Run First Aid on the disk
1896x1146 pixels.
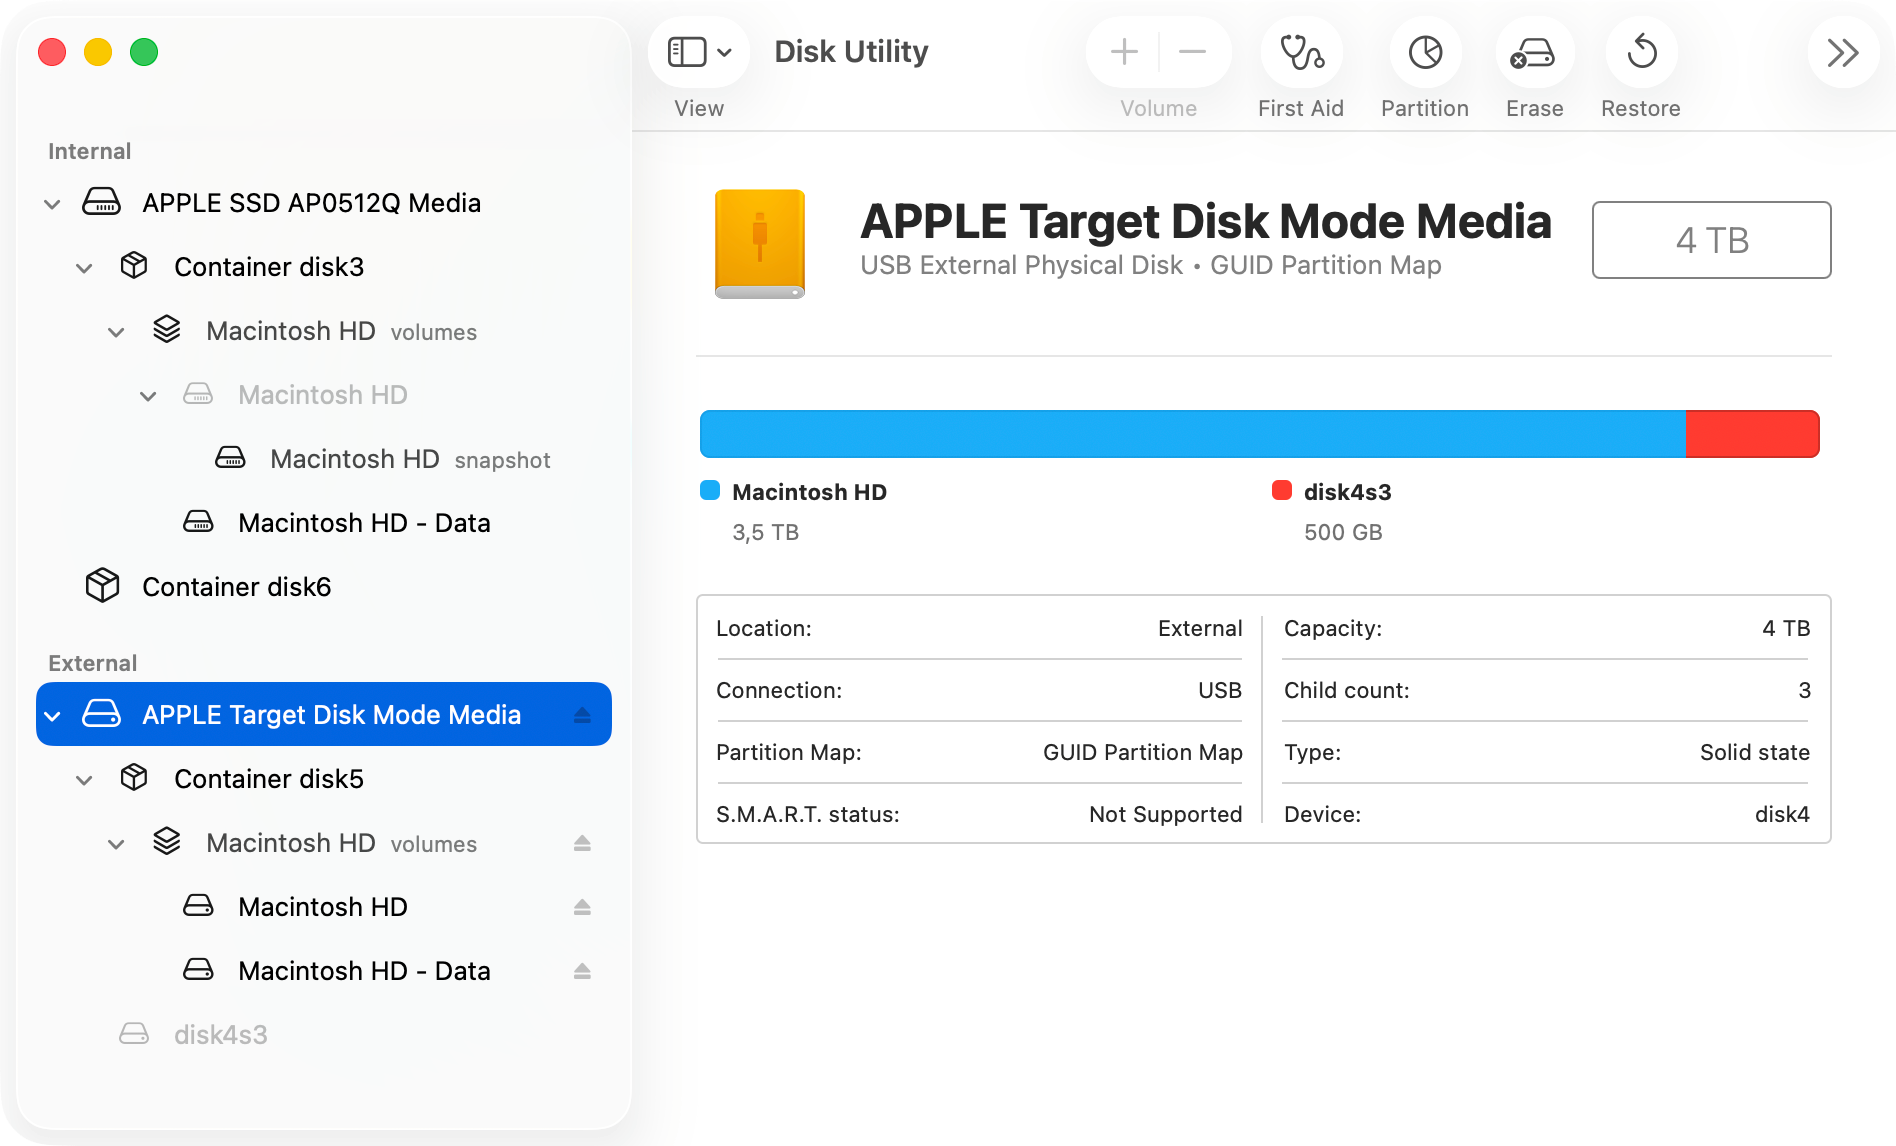1301,52
